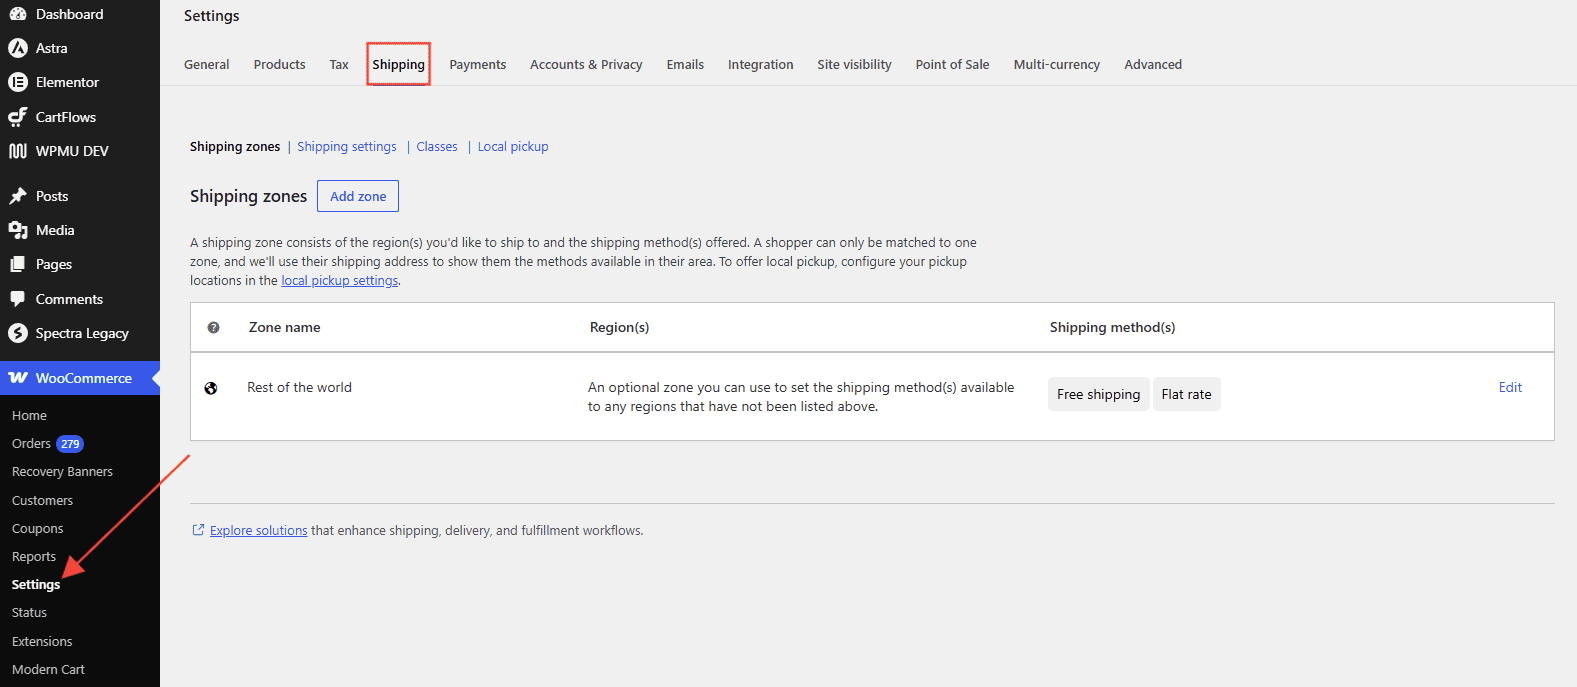Open the Status submenu item
1577x687 pixels.
coord(29,612)
